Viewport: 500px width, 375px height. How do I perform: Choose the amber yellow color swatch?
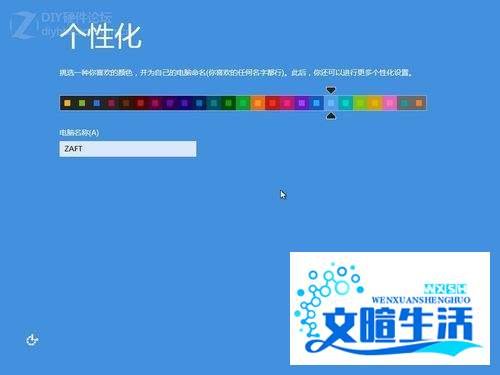point(375,103)
